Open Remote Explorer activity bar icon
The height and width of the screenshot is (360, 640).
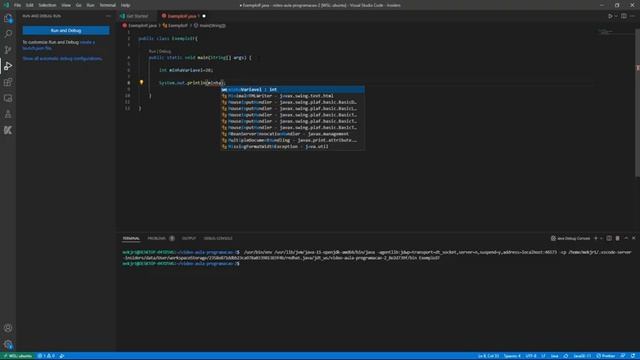(8, 98)
